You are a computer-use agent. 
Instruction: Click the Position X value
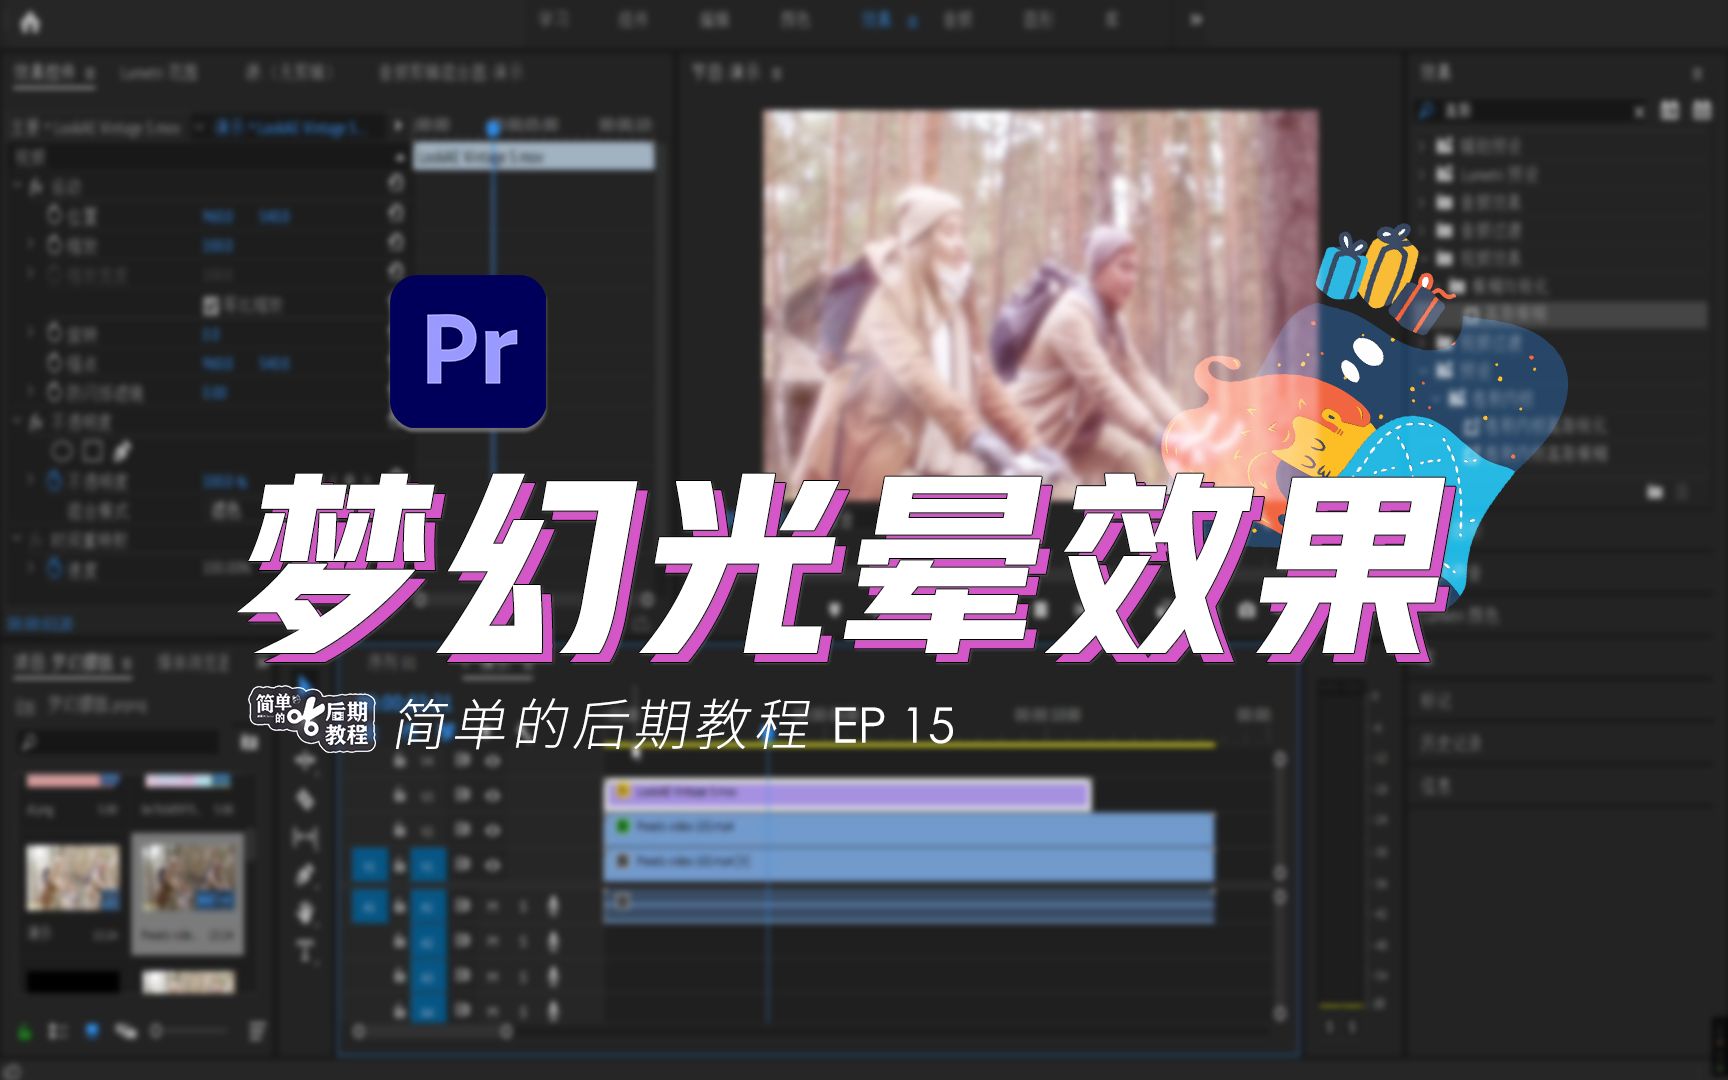(x=217, y=216)
